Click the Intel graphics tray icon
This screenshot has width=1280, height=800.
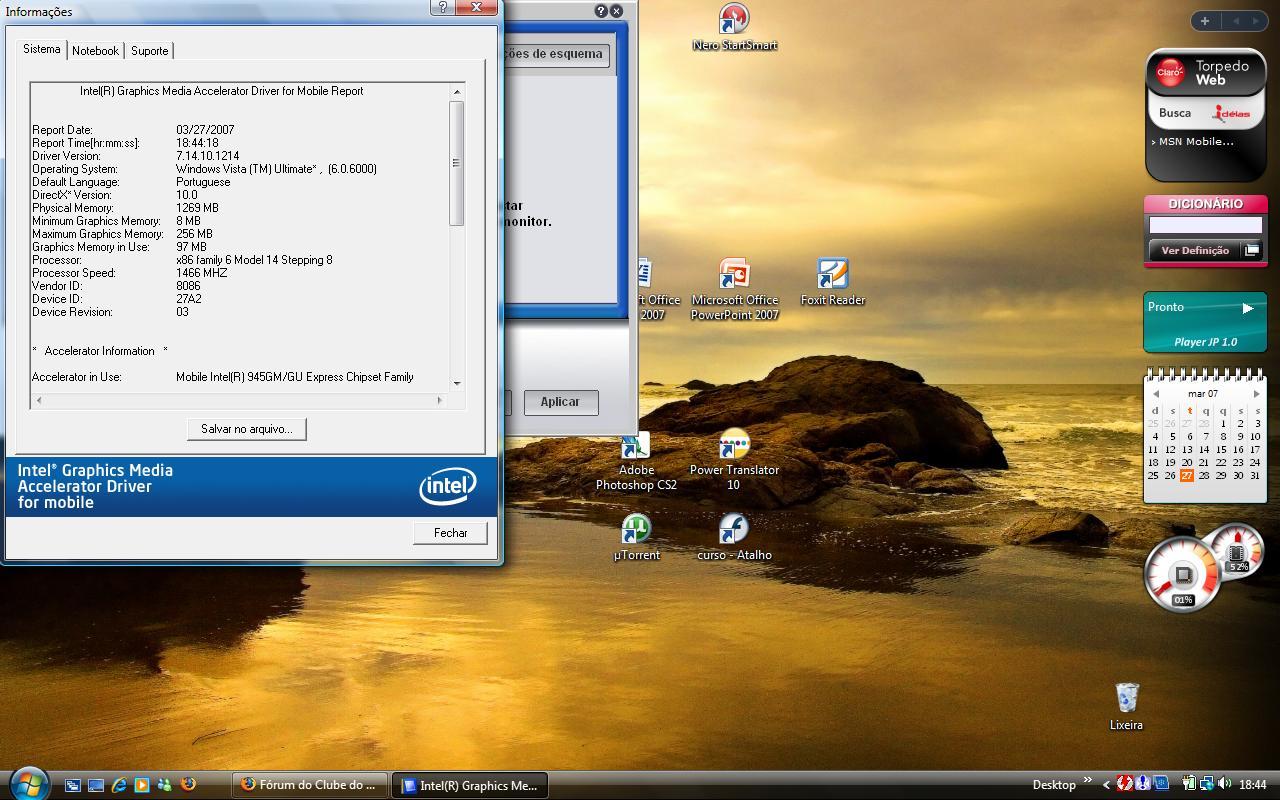coord(1161,784)
